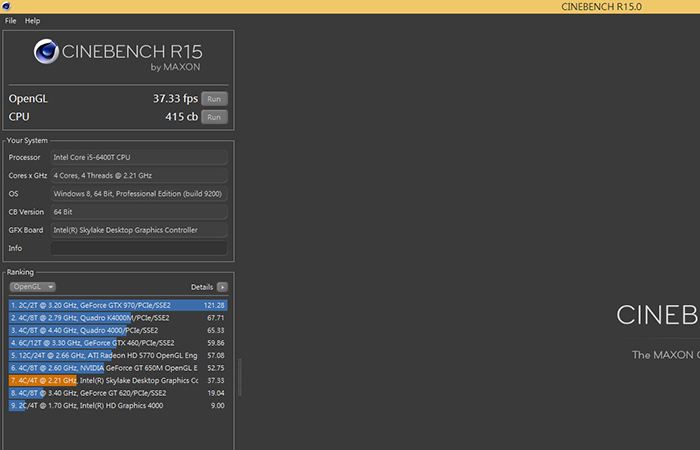Click the Cores x GHz field
Screen dimensions: 700x450
(x=139, y=175)
